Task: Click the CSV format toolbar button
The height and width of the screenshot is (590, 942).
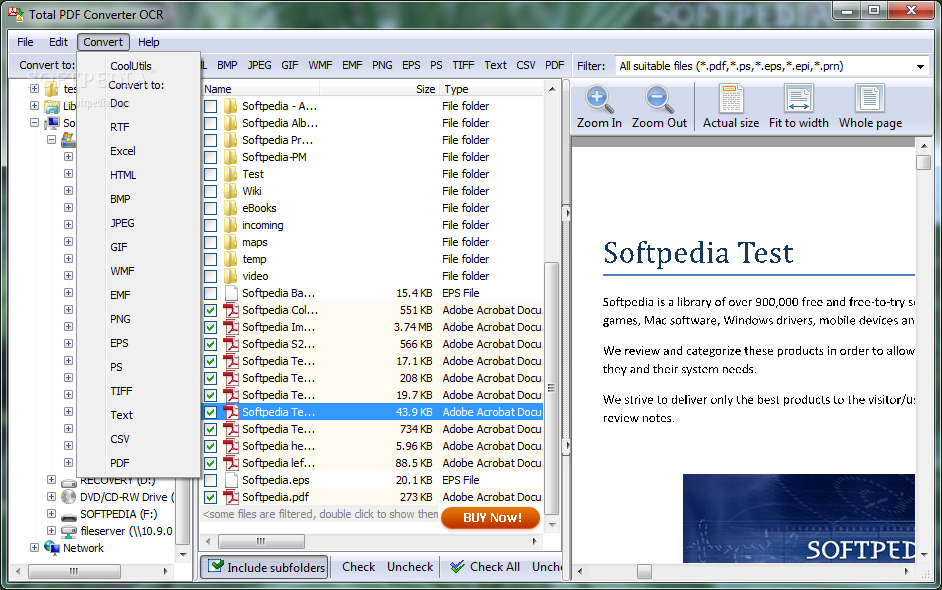Action: point(526,65)
